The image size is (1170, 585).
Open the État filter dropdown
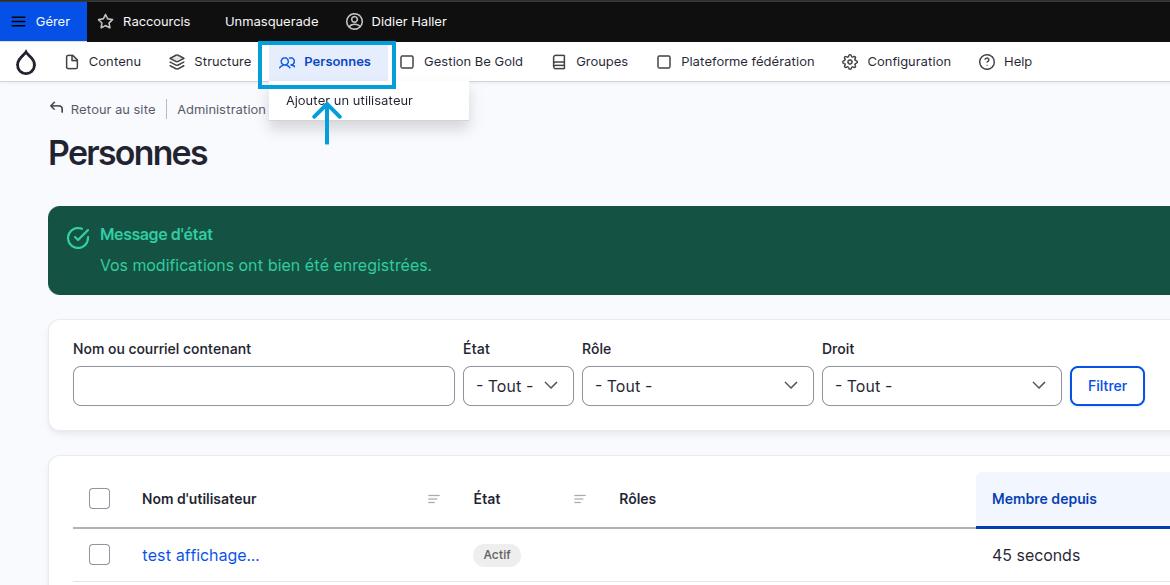coord(518,386)
